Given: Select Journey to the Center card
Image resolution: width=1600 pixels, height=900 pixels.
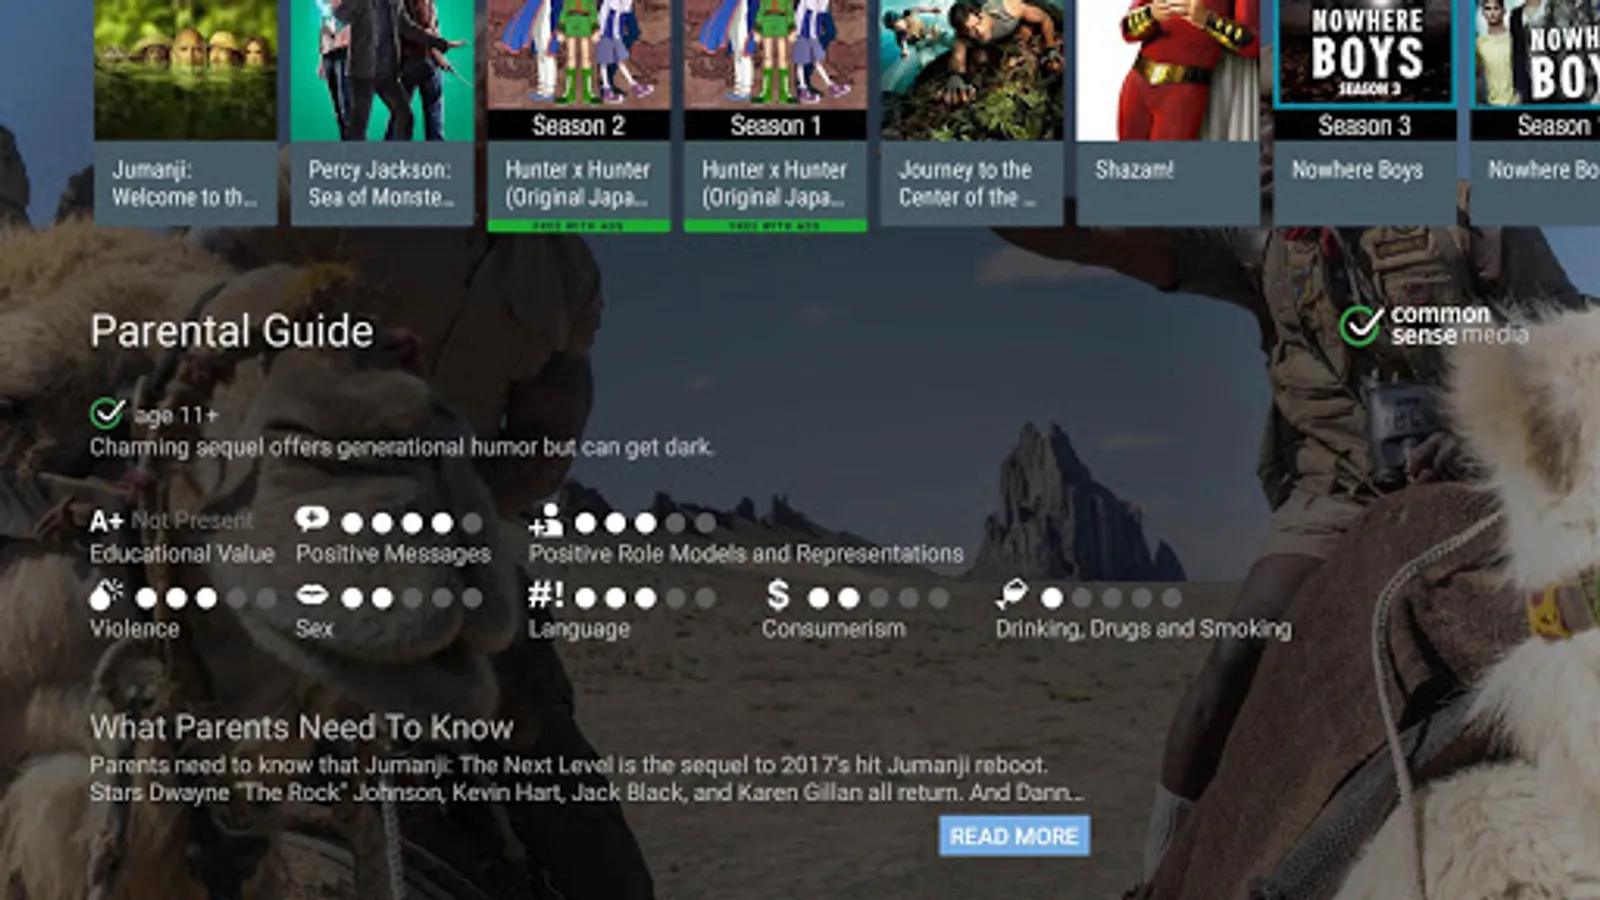Looking at the screenshot, I should click(x=971, y=113).
